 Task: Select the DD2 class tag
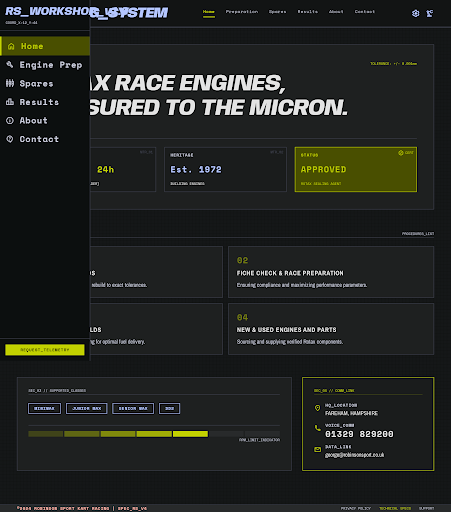tap(169, 408)
